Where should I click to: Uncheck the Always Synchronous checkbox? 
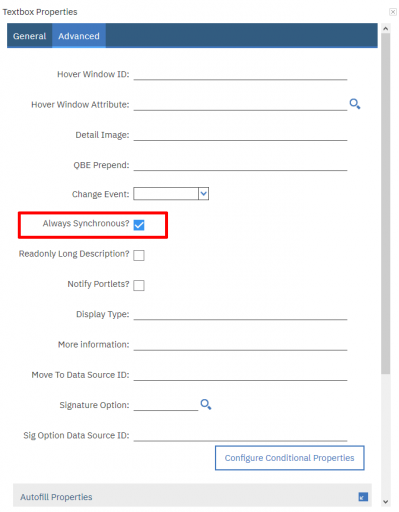click(139, 225)
